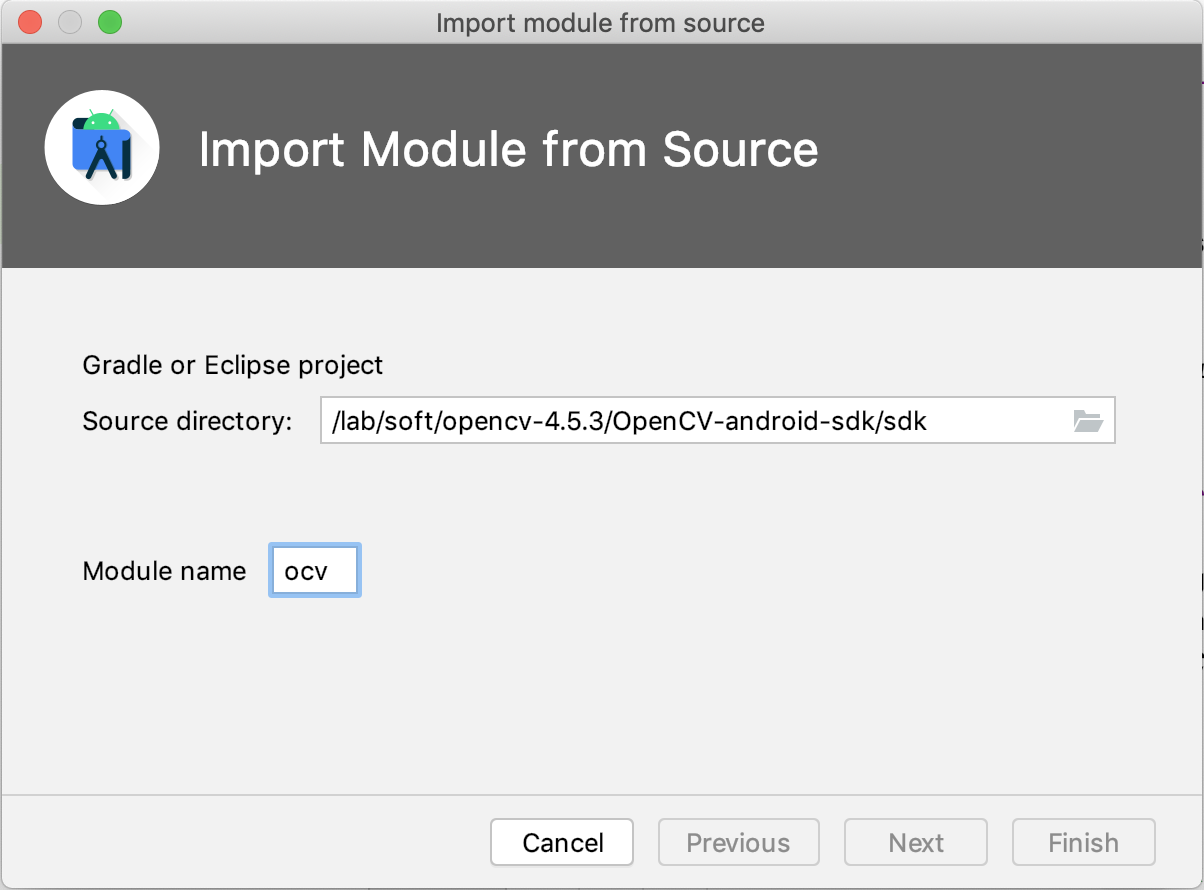Click the Android Studio logo in header
This screenshot has height=890, width=1204.
[102, 148]
